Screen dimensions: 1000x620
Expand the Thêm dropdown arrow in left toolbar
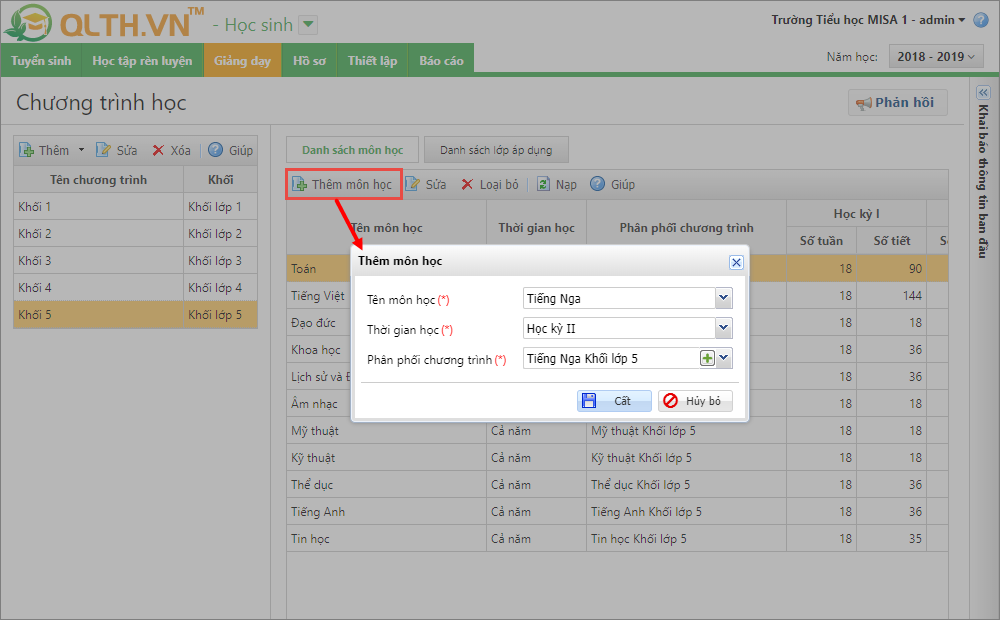(81, 151)
